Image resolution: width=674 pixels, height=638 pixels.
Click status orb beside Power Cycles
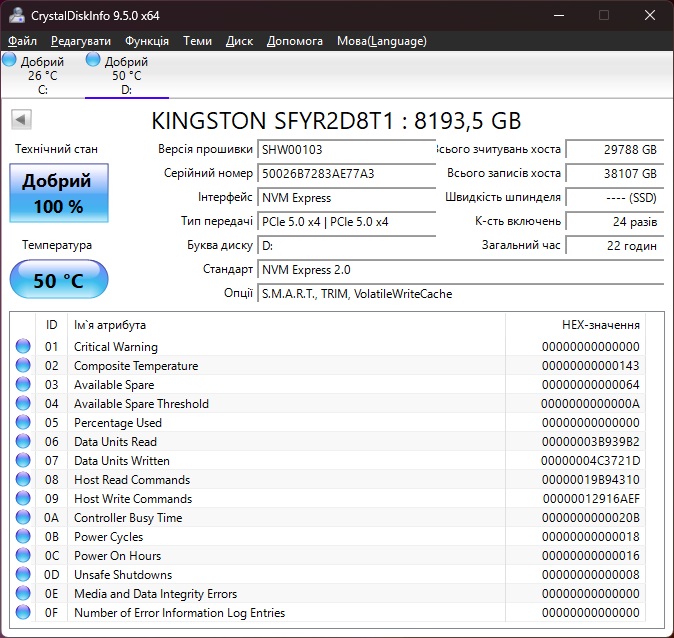pos(23,537)
